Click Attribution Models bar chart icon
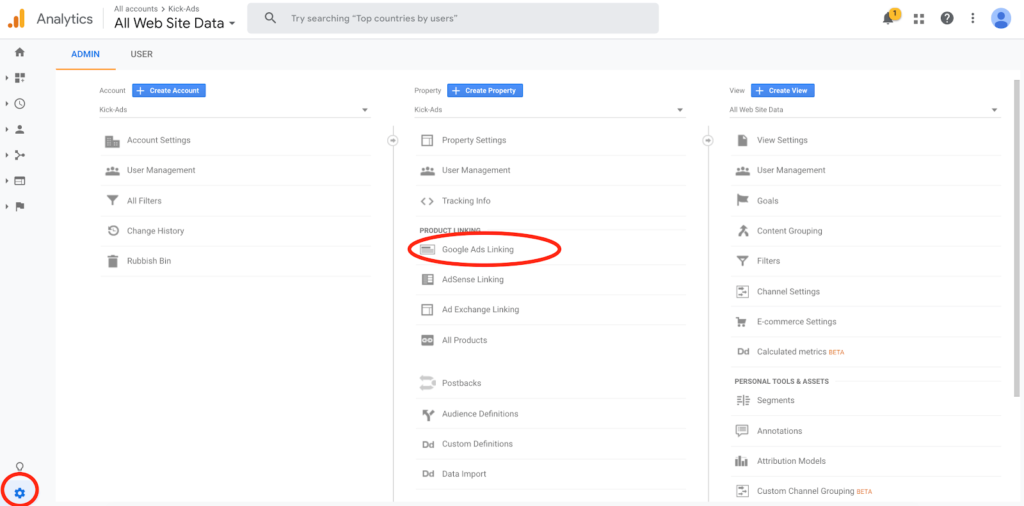 click(742, 461)
